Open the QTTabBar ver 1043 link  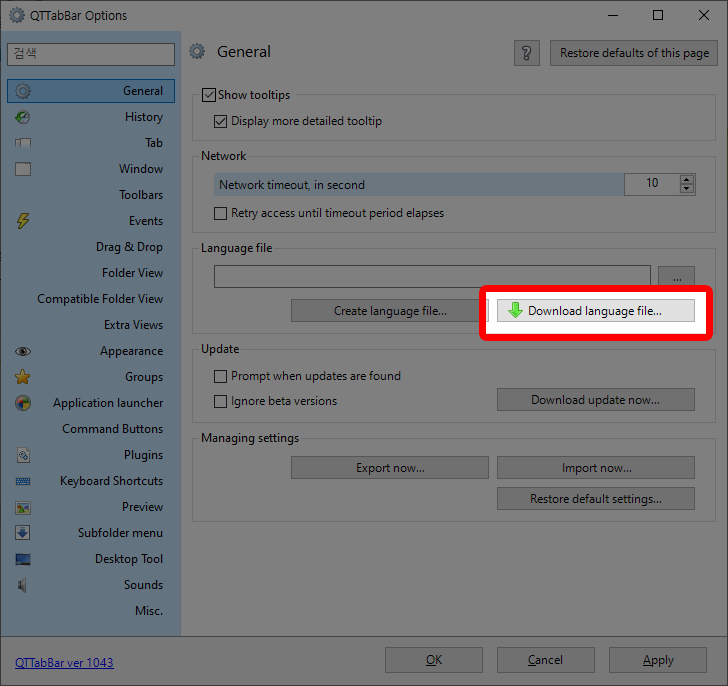tap(64, 662)
